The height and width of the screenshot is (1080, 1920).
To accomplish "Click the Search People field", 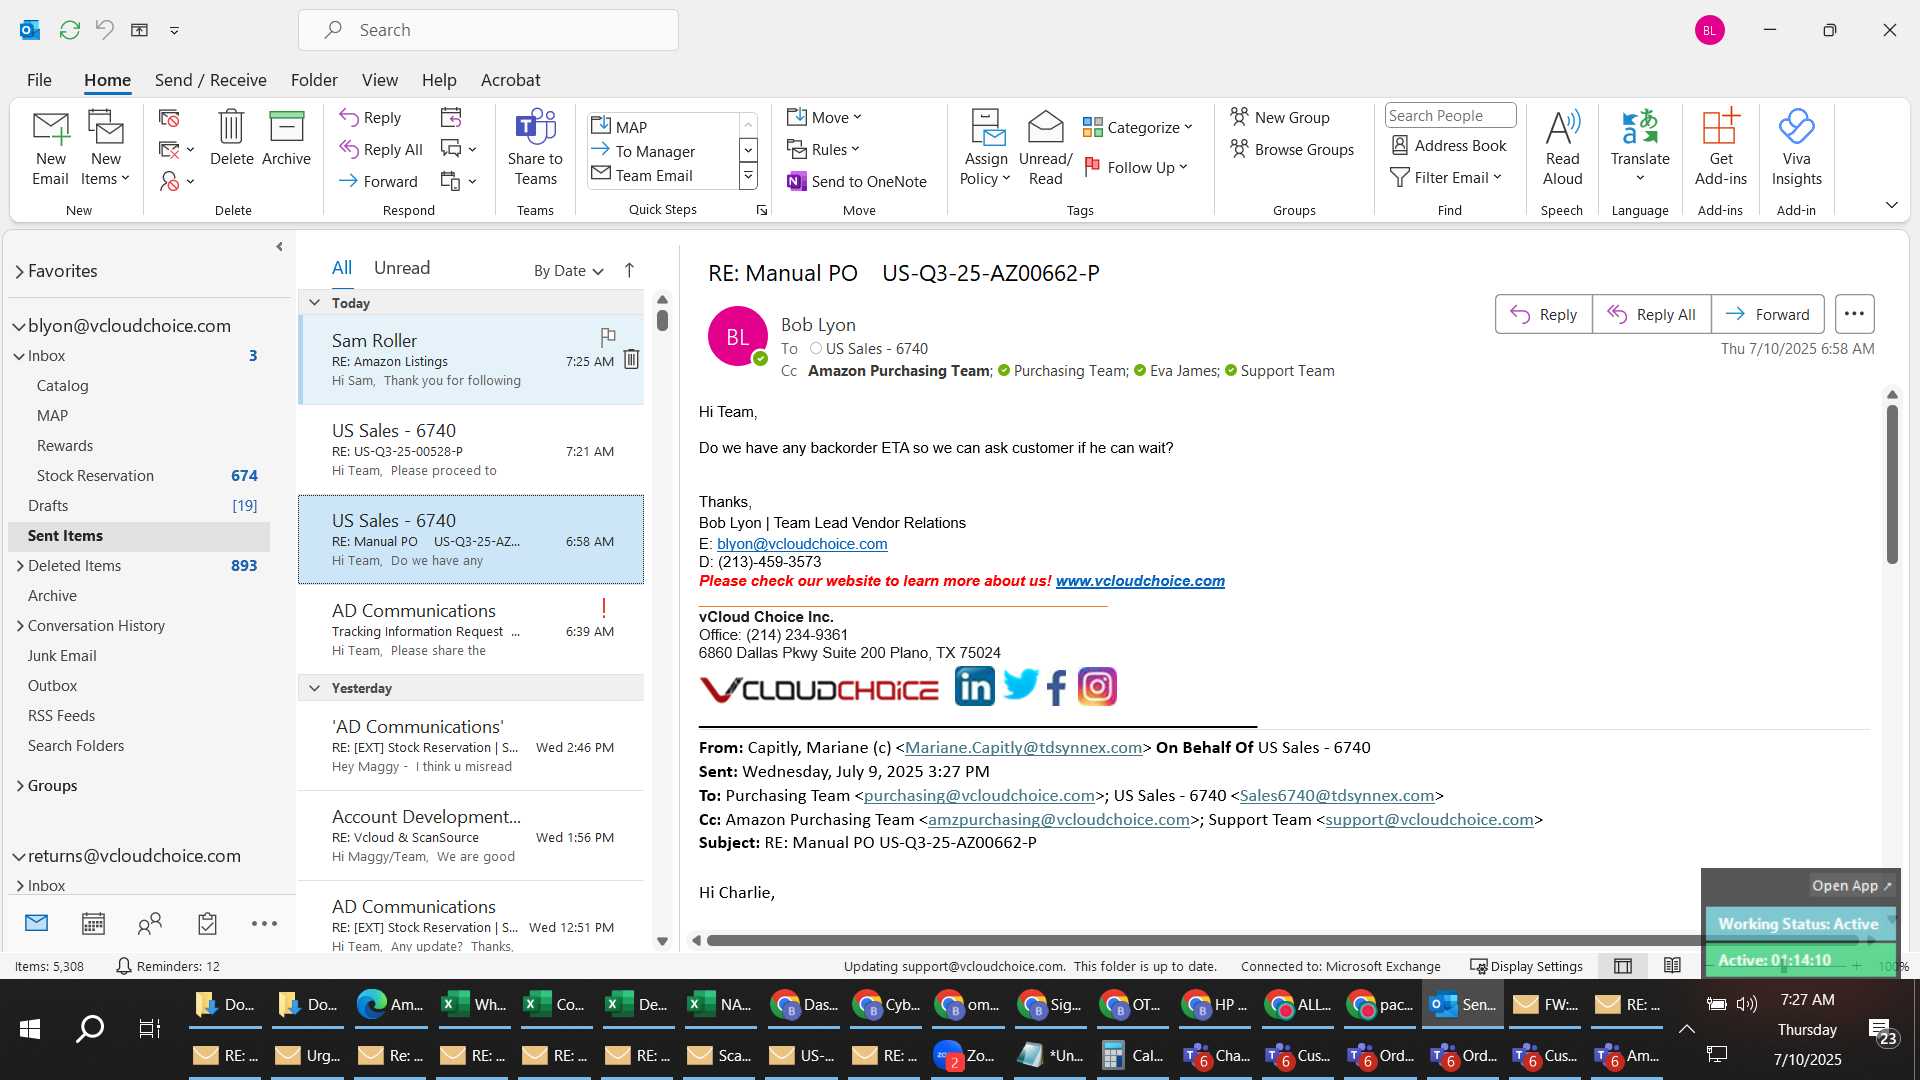I will [1450, 115].
